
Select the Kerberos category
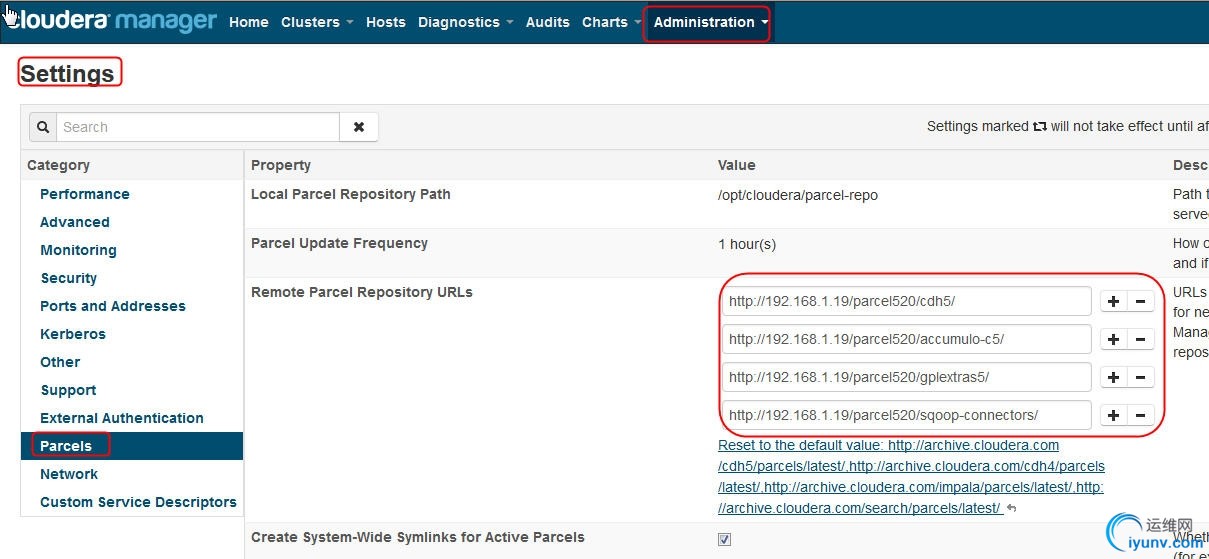73,334
